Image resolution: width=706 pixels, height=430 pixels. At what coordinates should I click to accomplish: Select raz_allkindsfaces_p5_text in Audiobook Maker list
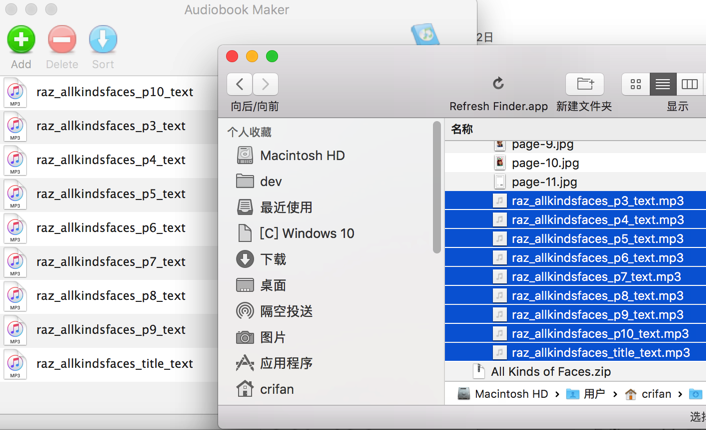tap(109, 194)
